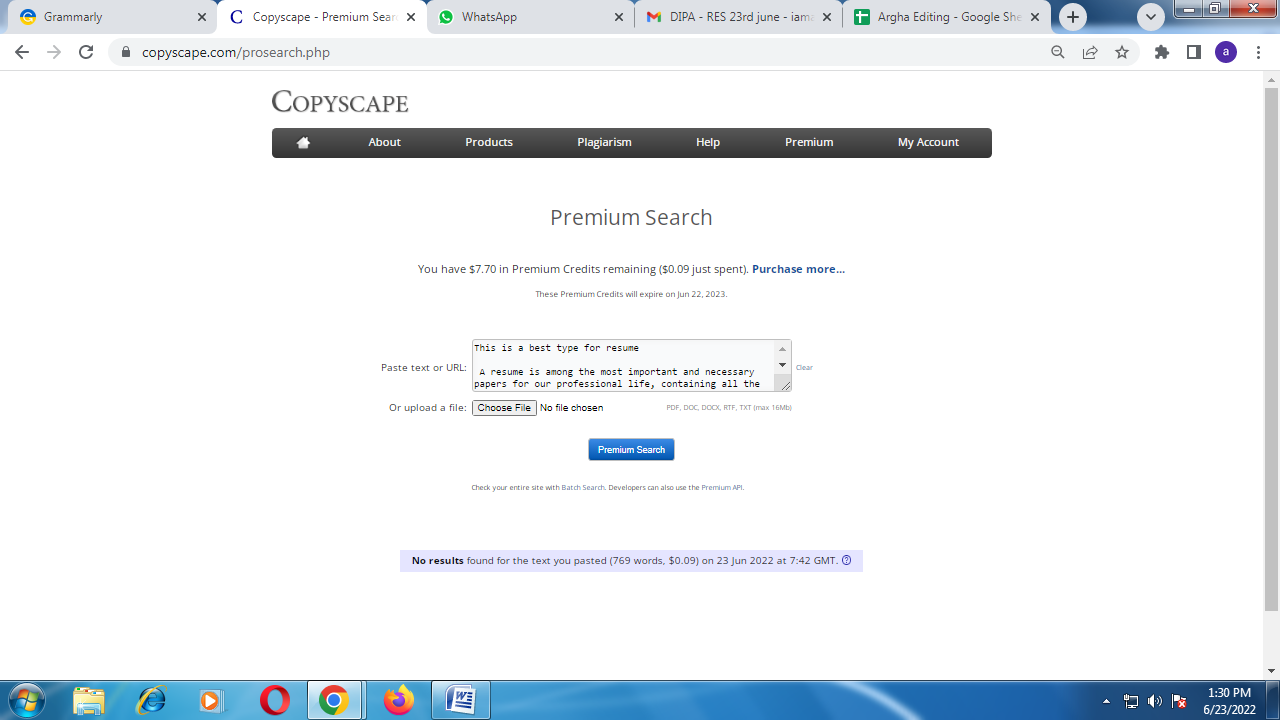1280x720 pixels.
Task: Switch to Argha Editing Google Sheets tab
Action: click(x=945, y=17)
